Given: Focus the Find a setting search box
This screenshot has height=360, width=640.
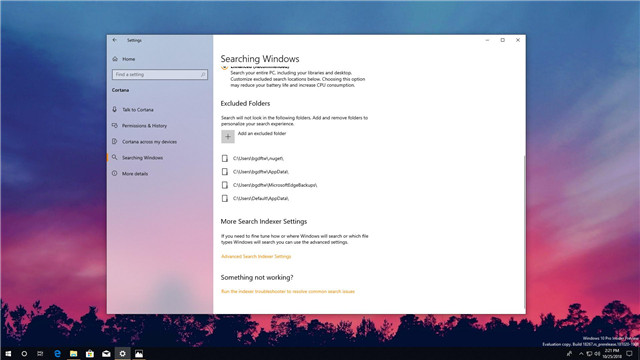Looking at the screenshot, I should [x=160, y=74].
